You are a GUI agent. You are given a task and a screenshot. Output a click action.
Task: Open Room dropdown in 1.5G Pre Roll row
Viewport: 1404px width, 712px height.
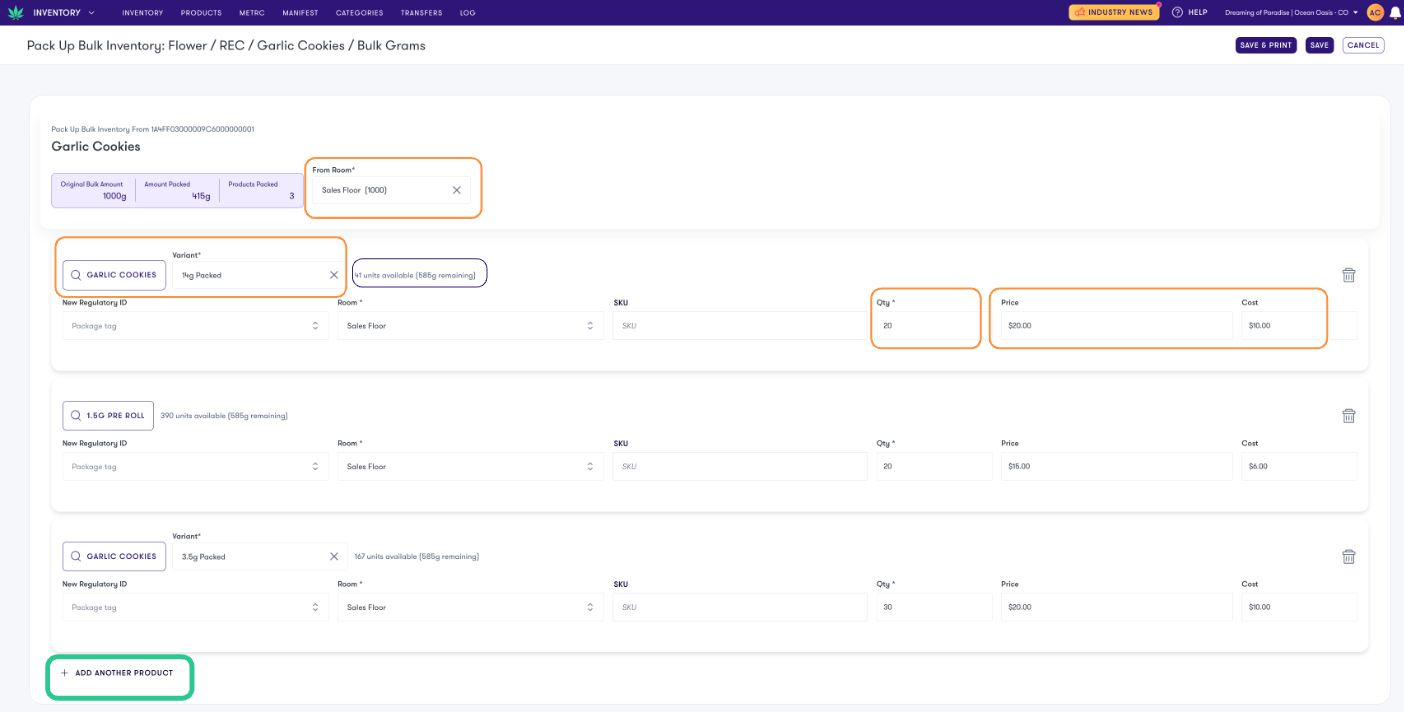470,466
